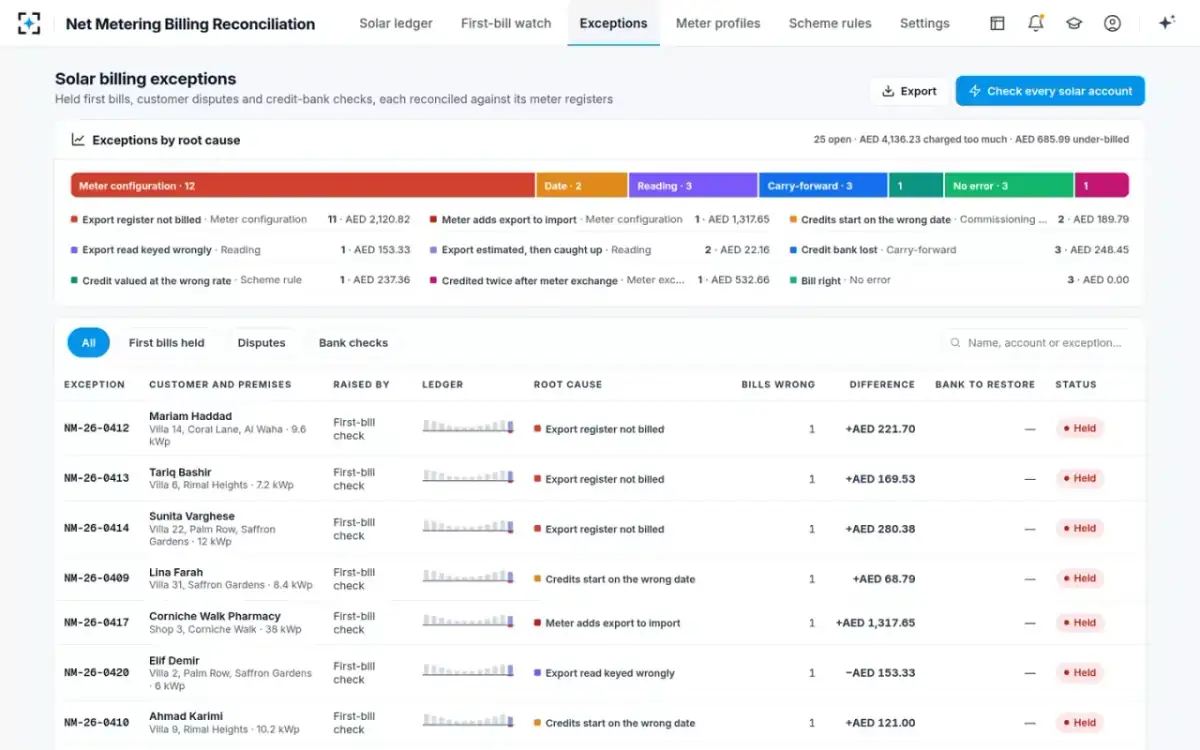Open exception NM-26-0420
Image resolution: width=1200 pixels, height=750 pixels.
click(x=96, y=672)
